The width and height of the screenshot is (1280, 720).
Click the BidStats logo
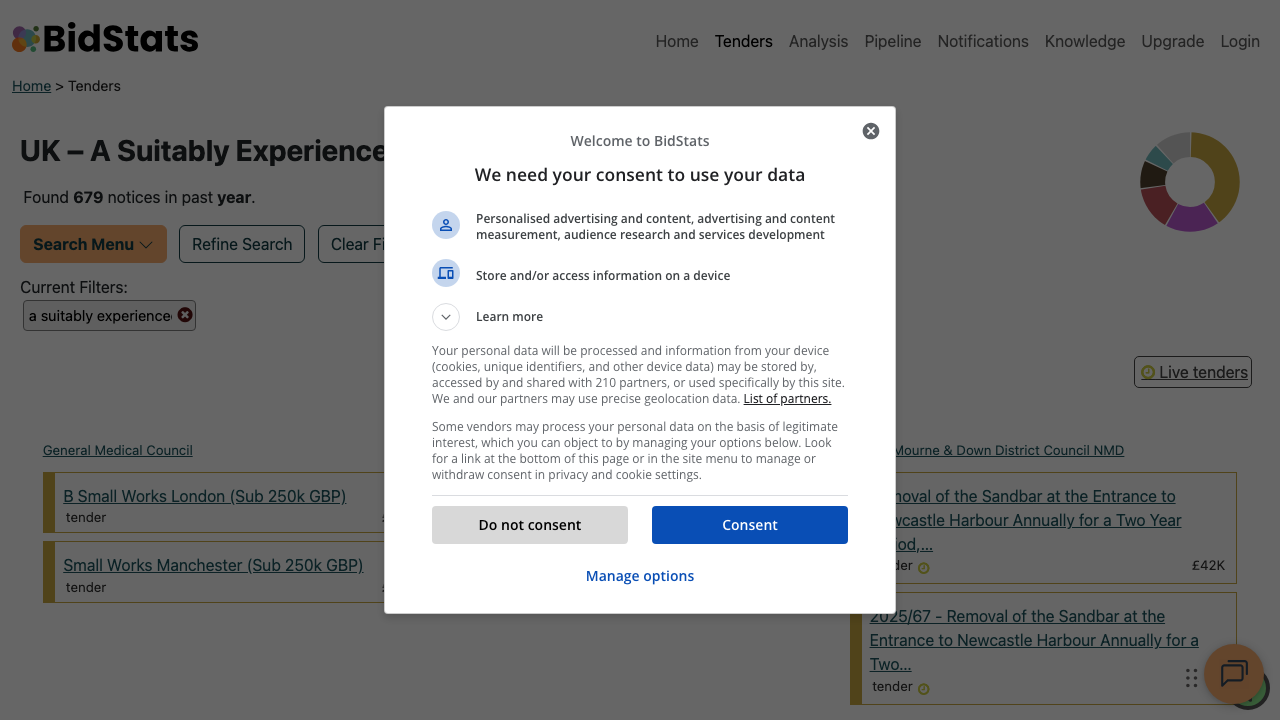(105, 39)
